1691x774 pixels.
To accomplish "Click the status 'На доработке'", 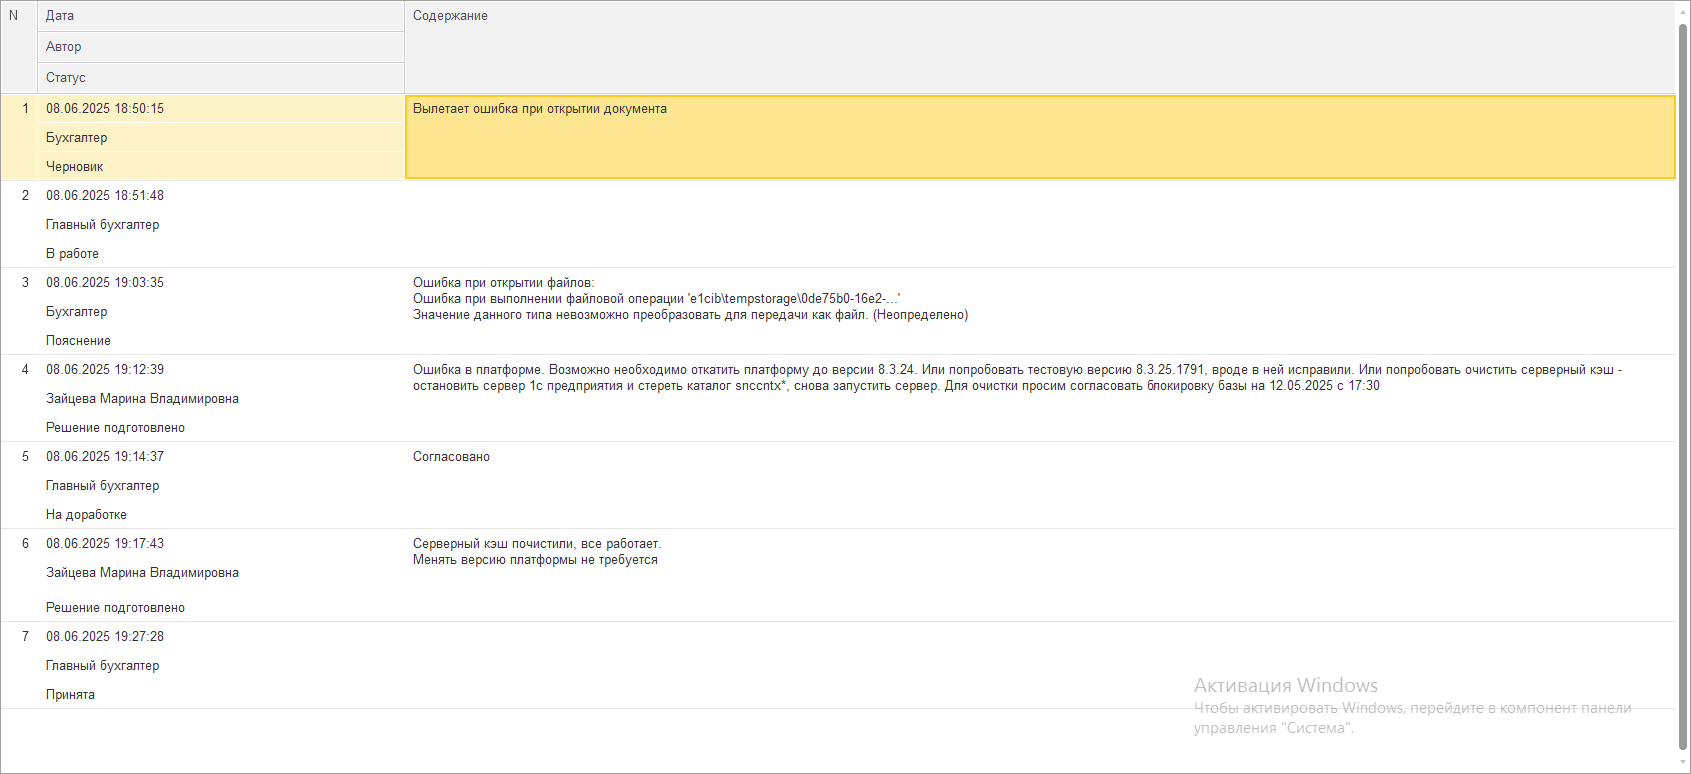I will click(x=86, y=515).
